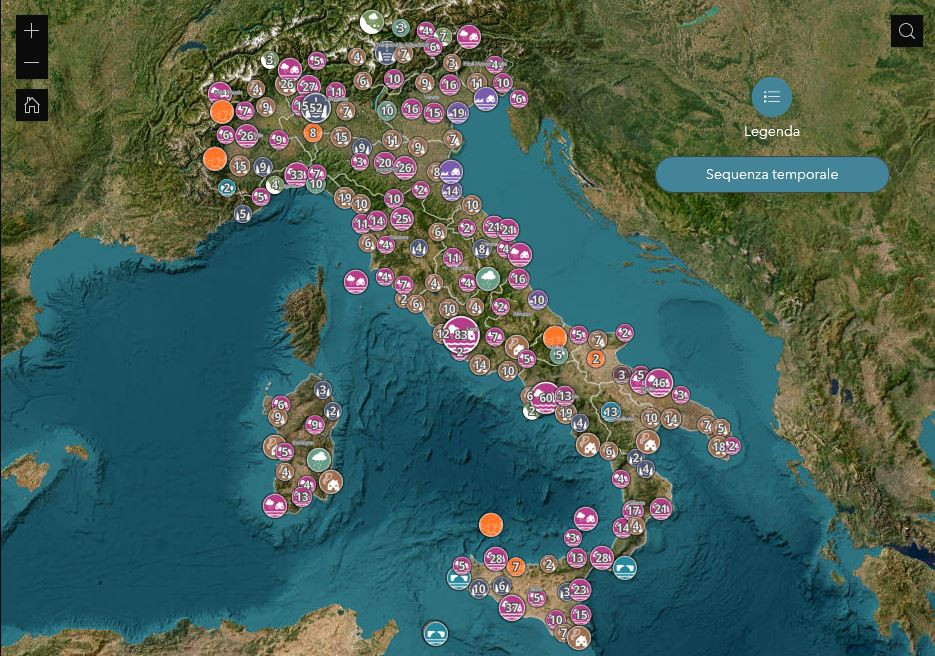
Task: Click the 28 flood marker in eastern Sicily
Action: click(601, 556)
